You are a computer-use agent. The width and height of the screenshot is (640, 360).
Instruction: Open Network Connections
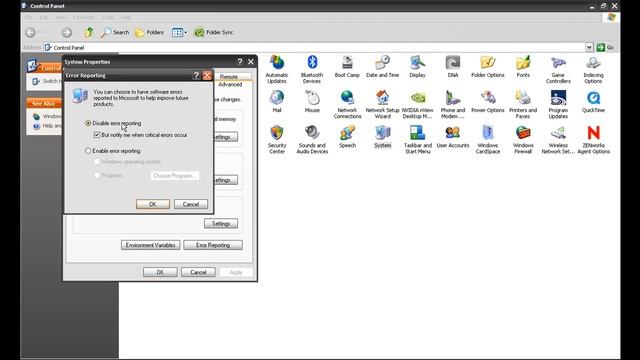pos(347,104)
